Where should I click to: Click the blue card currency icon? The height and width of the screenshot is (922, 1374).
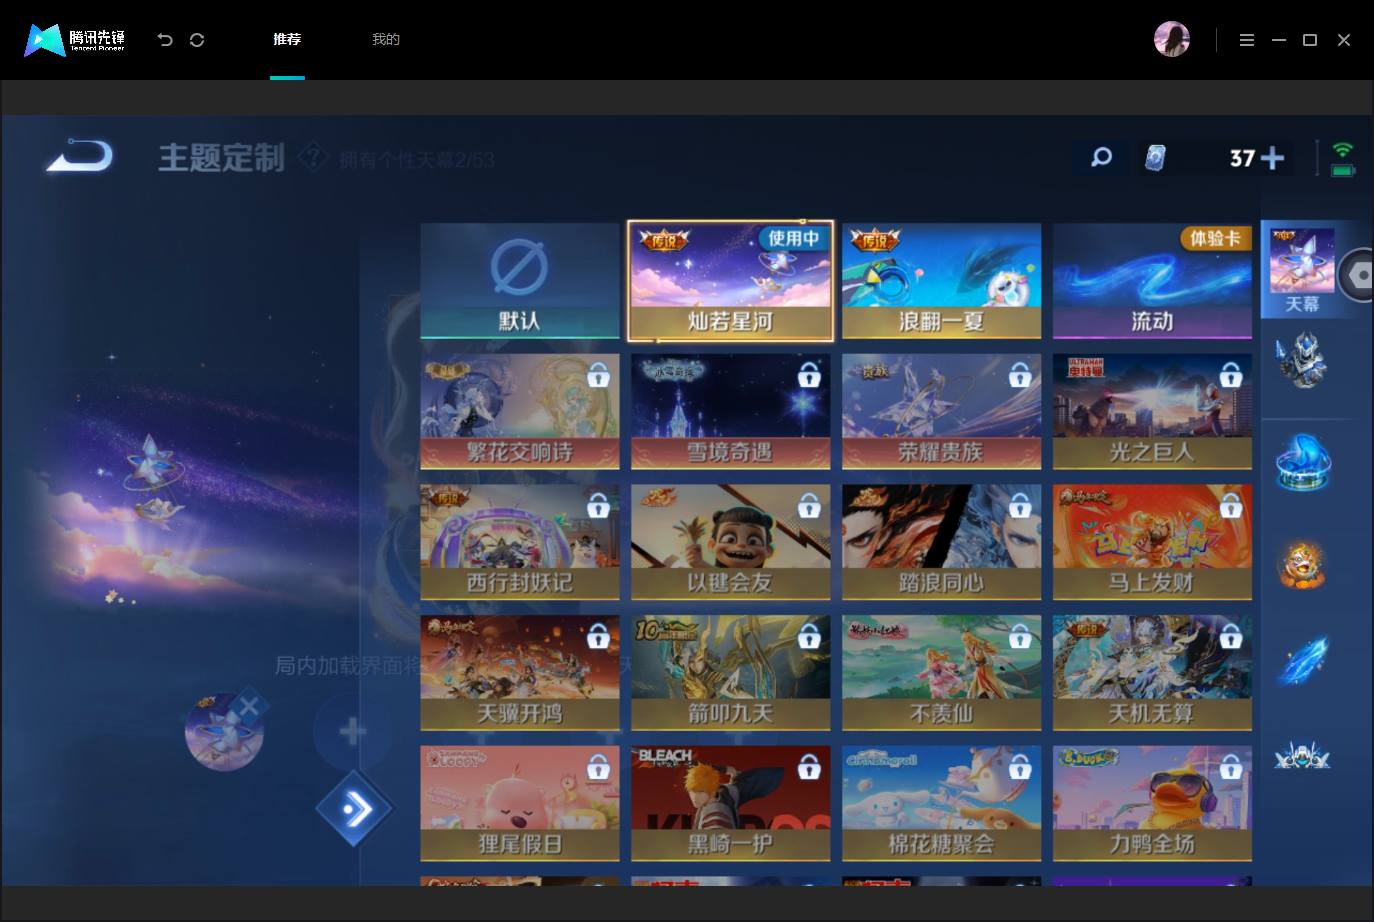tap(1156, 158)
